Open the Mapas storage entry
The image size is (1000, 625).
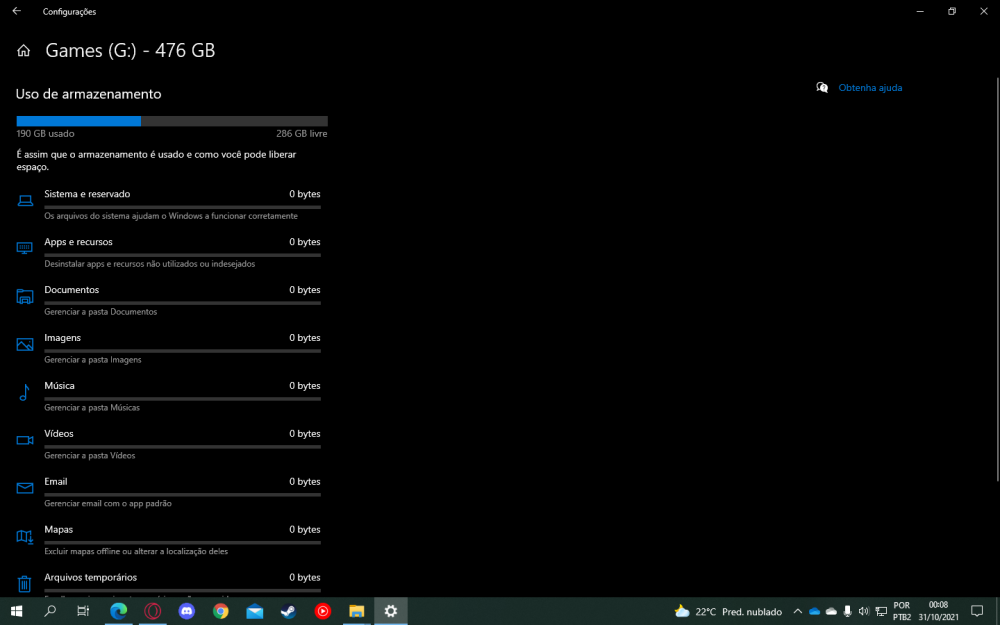(x=58, y=530)
